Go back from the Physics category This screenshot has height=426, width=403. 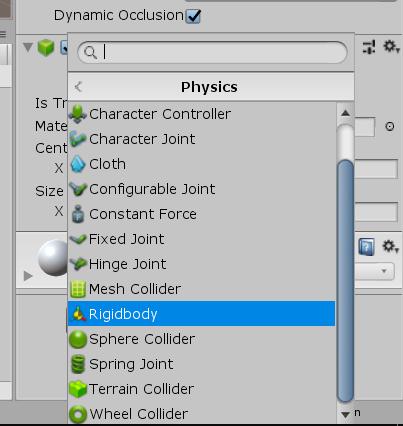pos(78,87)
